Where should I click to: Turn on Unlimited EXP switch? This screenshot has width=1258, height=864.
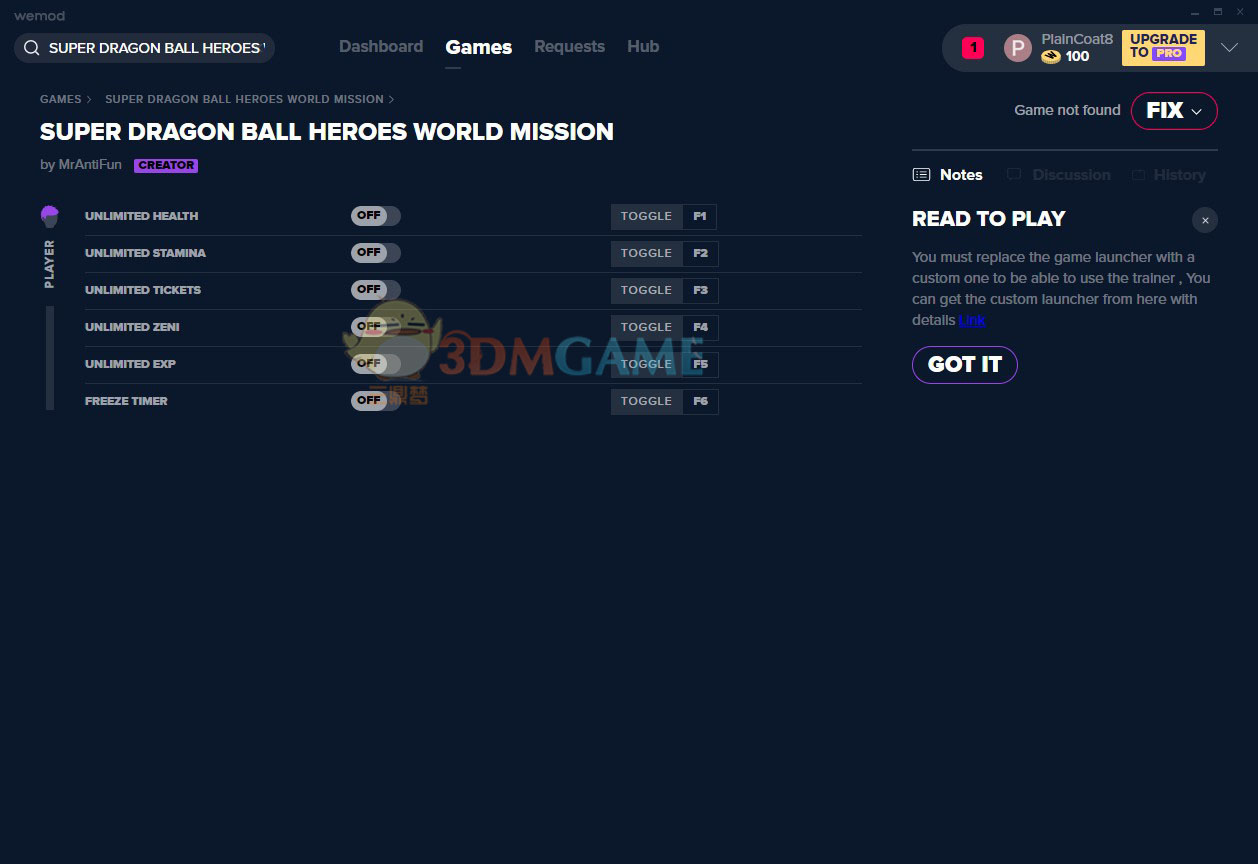(375, 364)
